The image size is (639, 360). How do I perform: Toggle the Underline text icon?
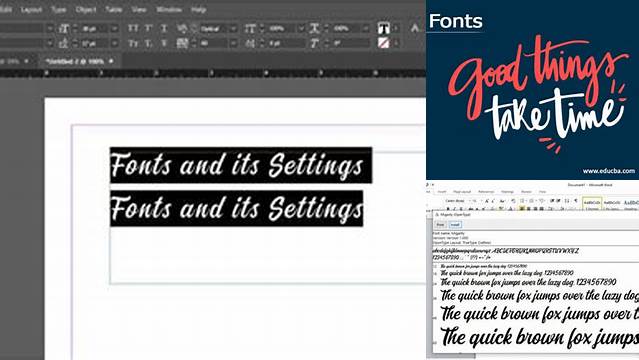pyautogui.click(x=164, y=28)
